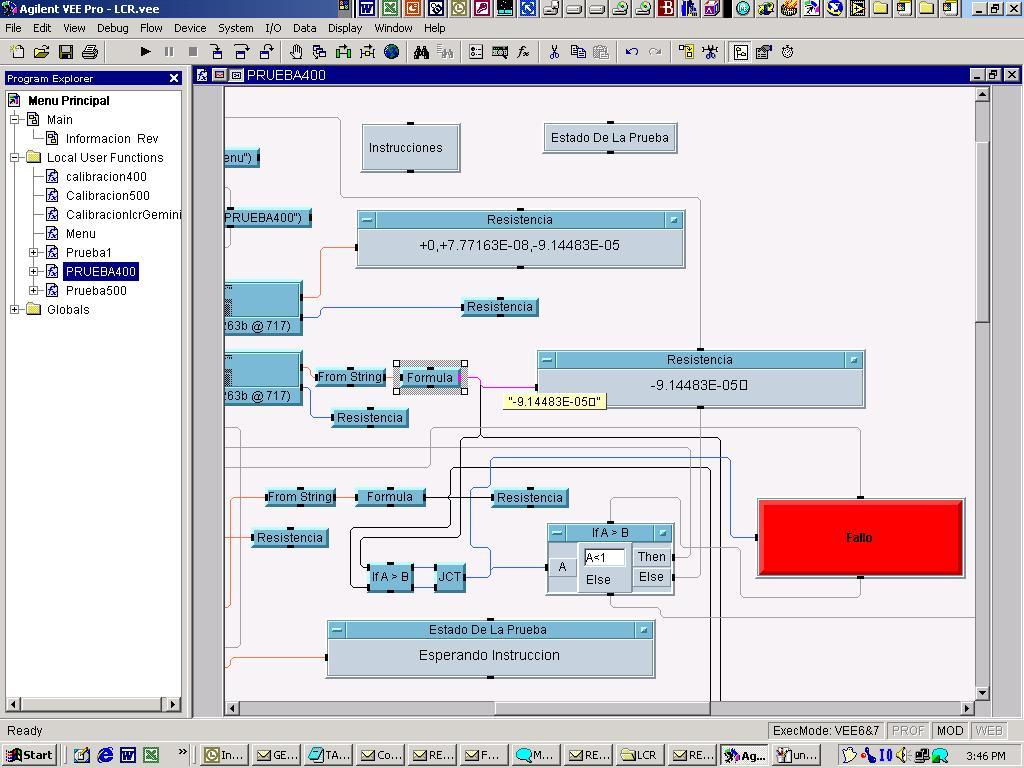Collapse the Local User Functions folder
This screenshot has width=1024, height=768.
tap(15, 158)
